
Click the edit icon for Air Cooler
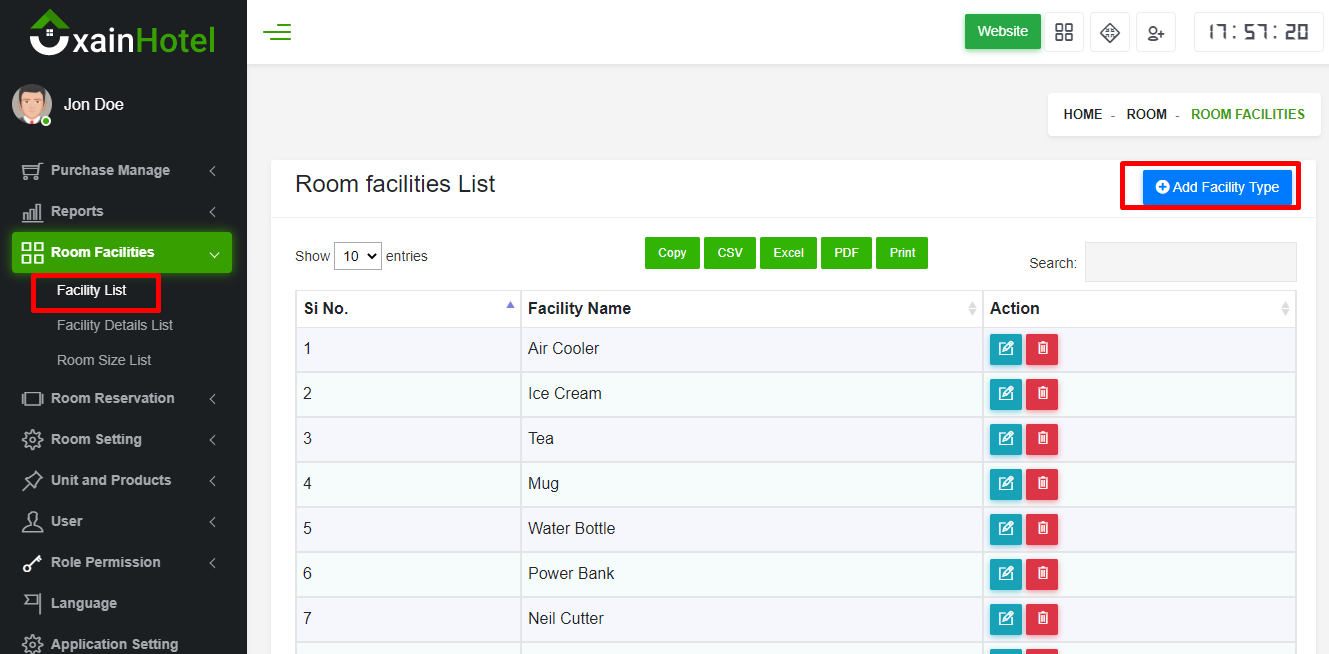tap(1006, 349)
